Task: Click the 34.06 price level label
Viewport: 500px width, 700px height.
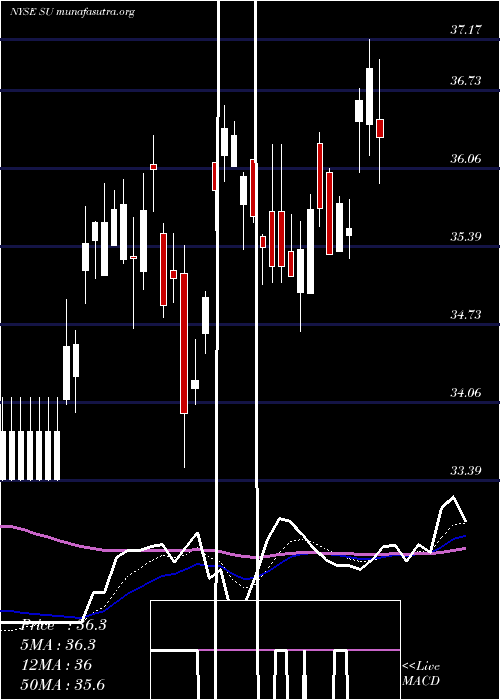Action: click(466, 393)
